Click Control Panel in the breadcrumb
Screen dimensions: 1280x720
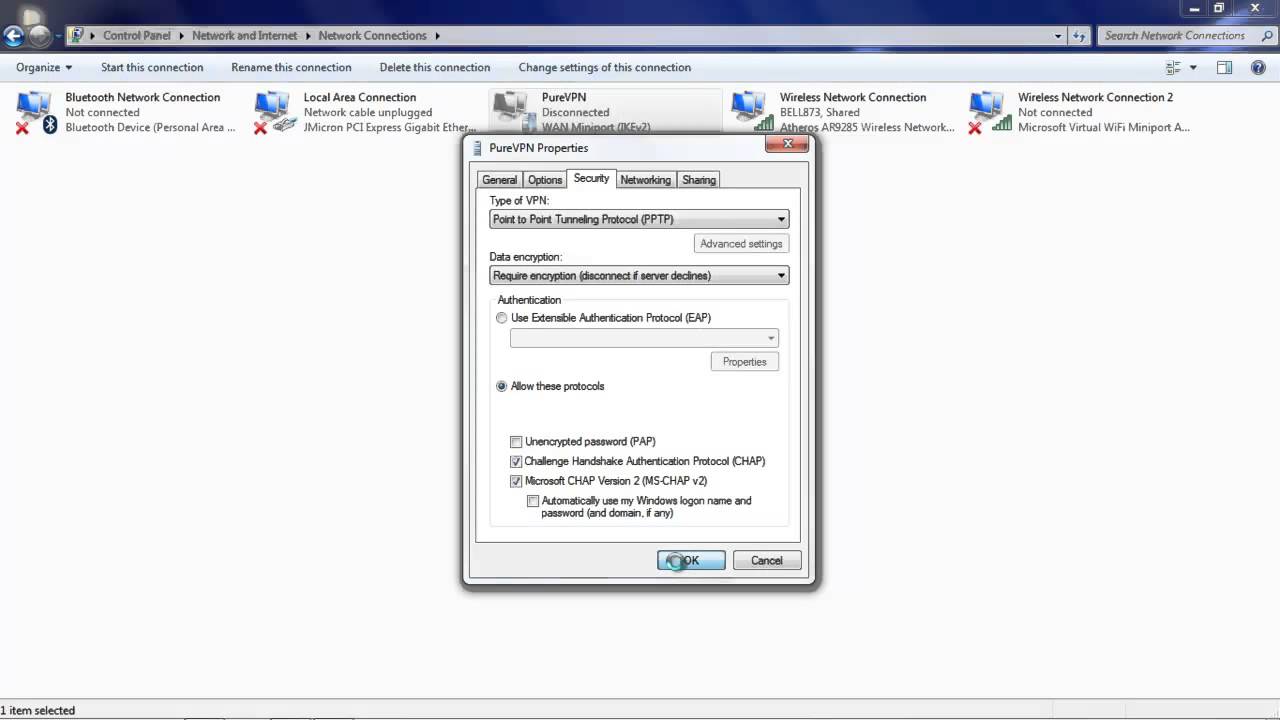click(137, 36)
